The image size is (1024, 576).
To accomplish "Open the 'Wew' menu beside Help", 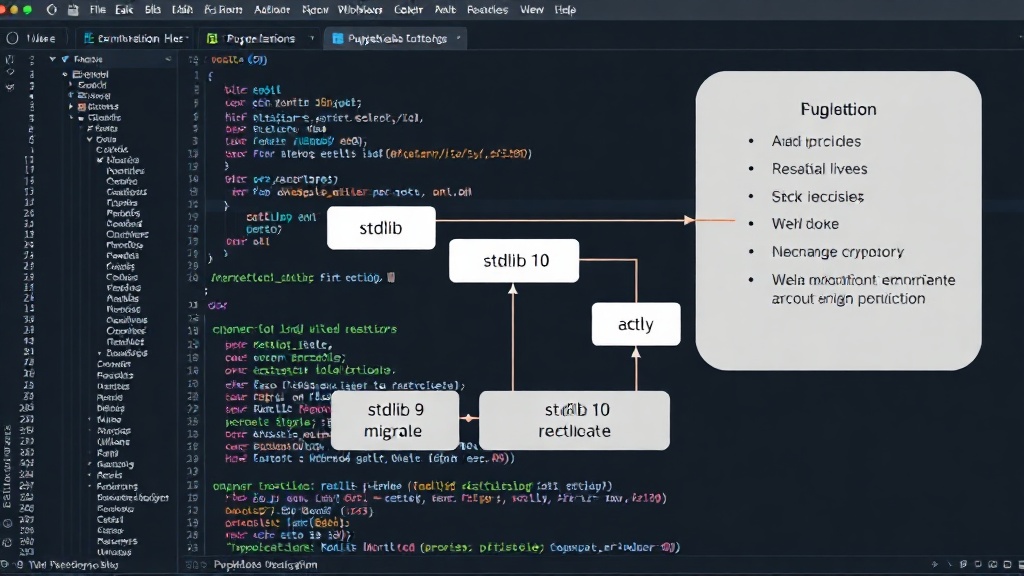I will point(532,10).
